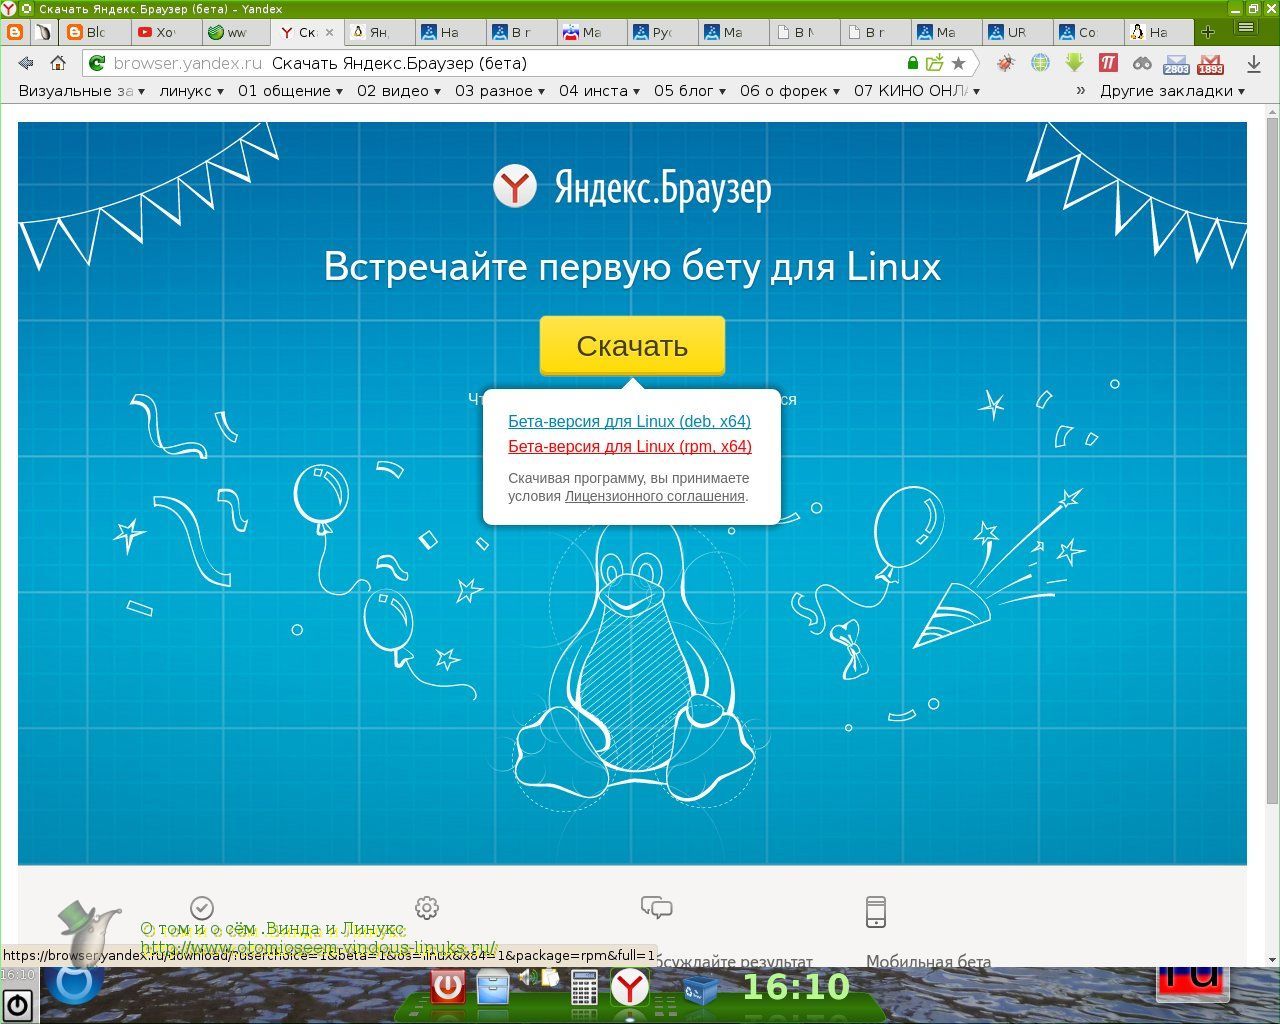Click the checkmark feature icon on page
Image resolution: width=1280 pixels, height=1024 pixels.
[x=202, y=908]
